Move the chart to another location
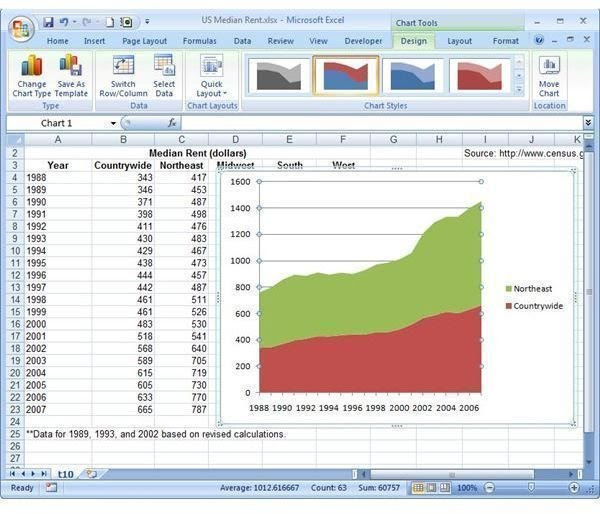The width and height of the screenshot is (600, 514). (x=549, y=76)
